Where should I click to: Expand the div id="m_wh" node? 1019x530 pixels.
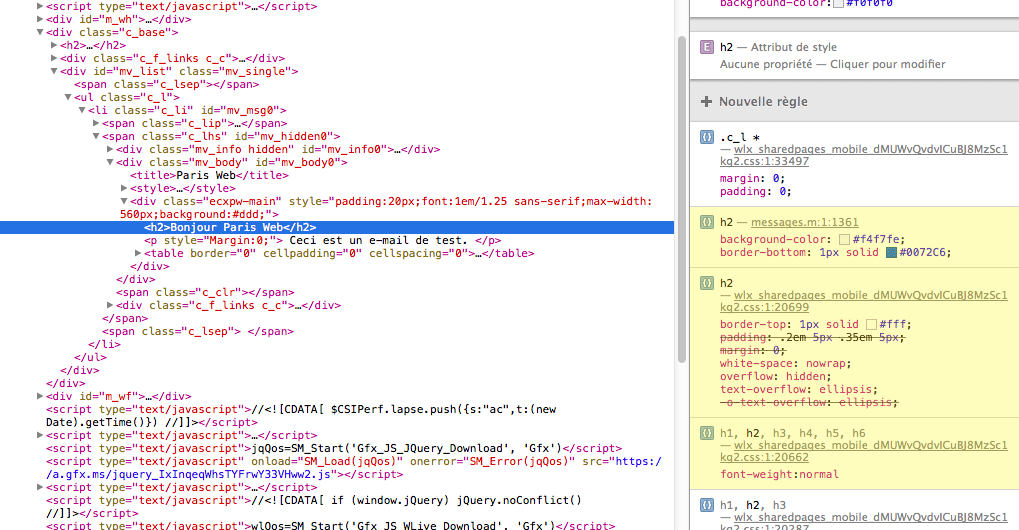coord(40,19)
